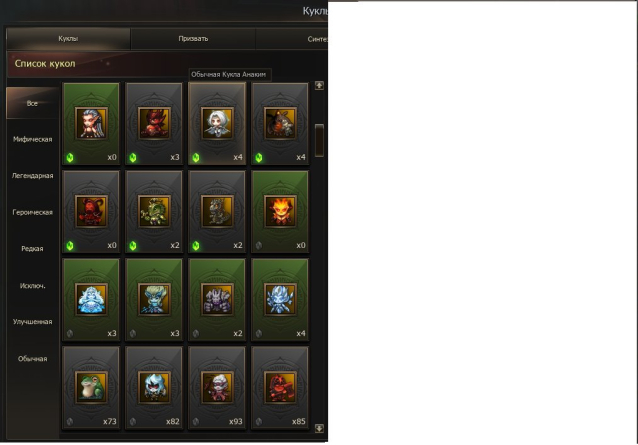Click the ice crystal doll with x4

pyautogui.click(x=280, y=300)
